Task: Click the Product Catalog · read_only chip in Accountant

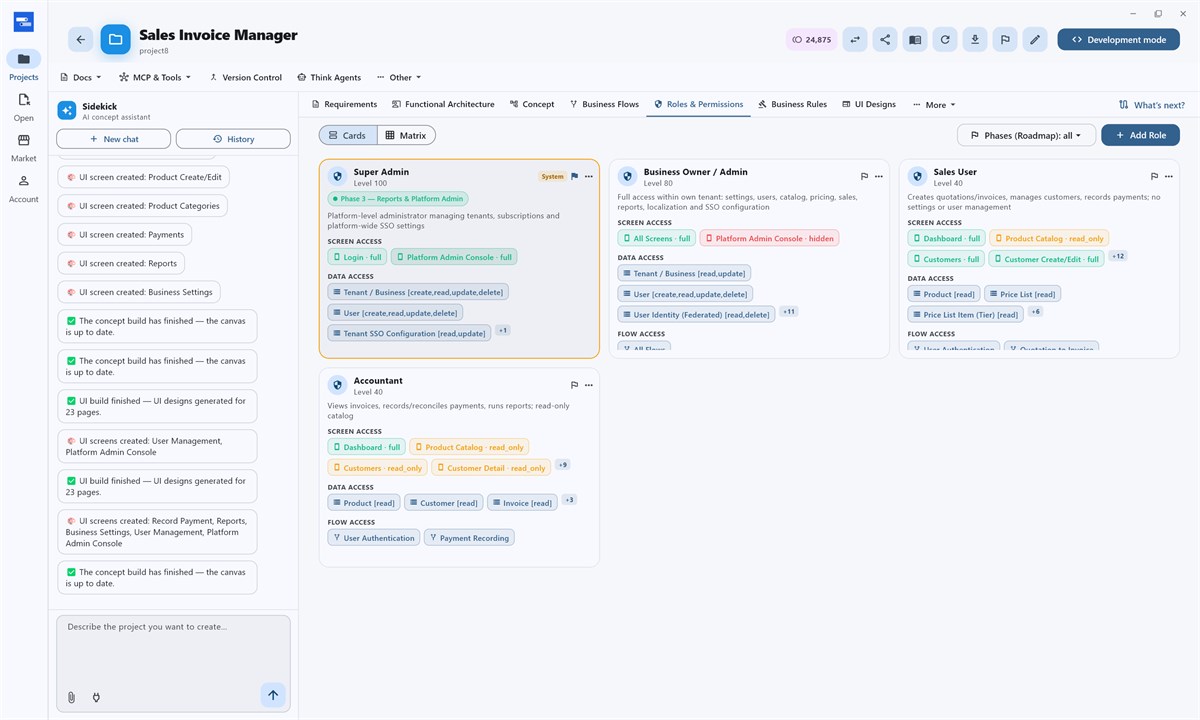Action: point(469,447)
